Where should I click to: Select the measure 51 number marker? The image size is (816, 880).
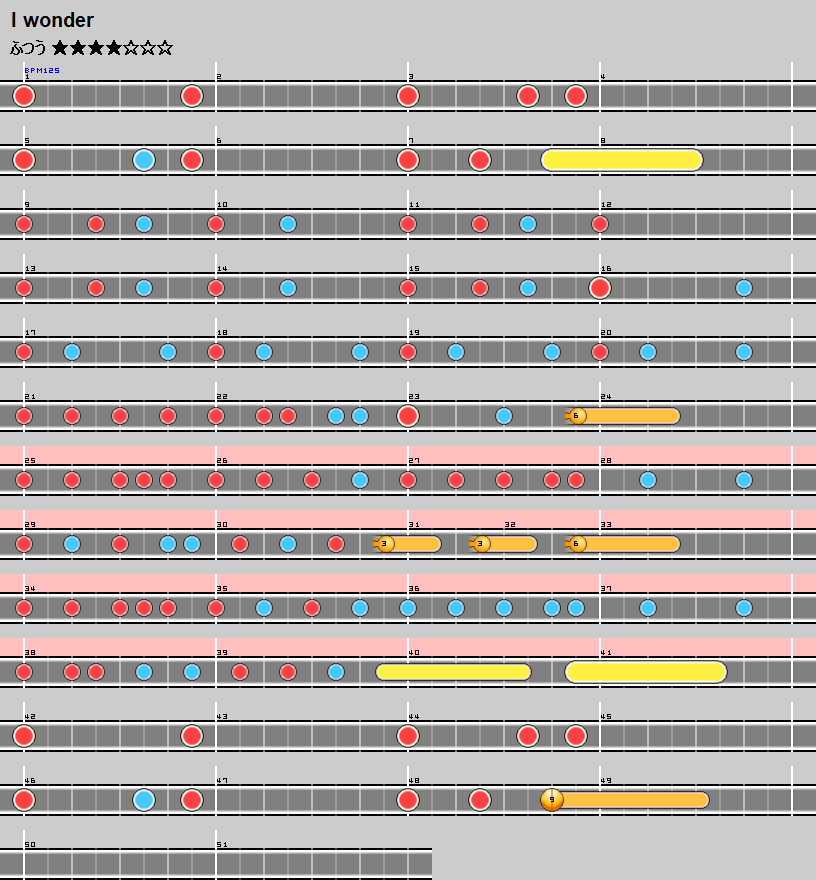(222, 845)
